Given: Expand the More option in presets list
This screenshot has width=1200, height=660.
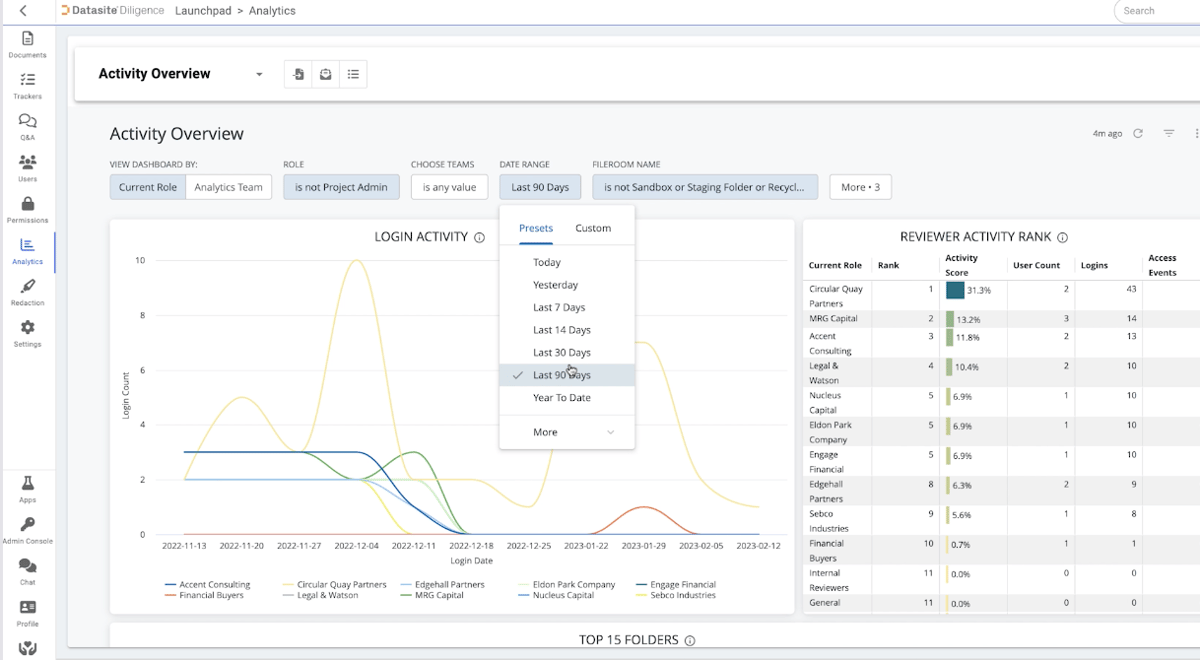Looking at the screenshot, I should pos(567,432).
